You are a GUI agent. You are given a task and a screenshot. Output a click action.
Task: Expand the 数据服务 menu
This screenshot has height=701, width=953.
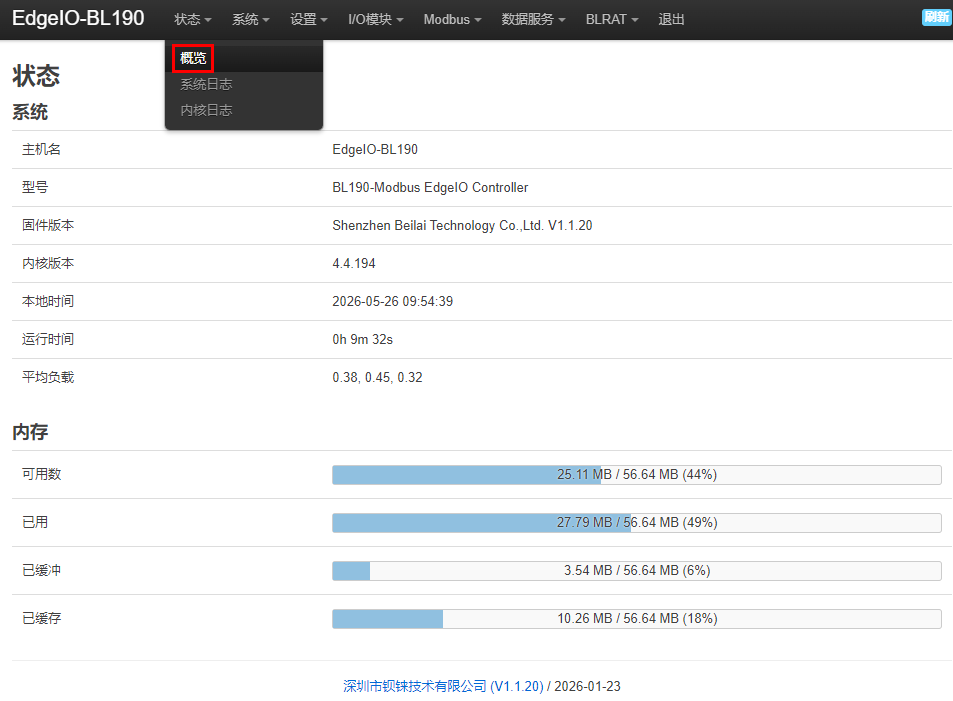click(533, 19)
